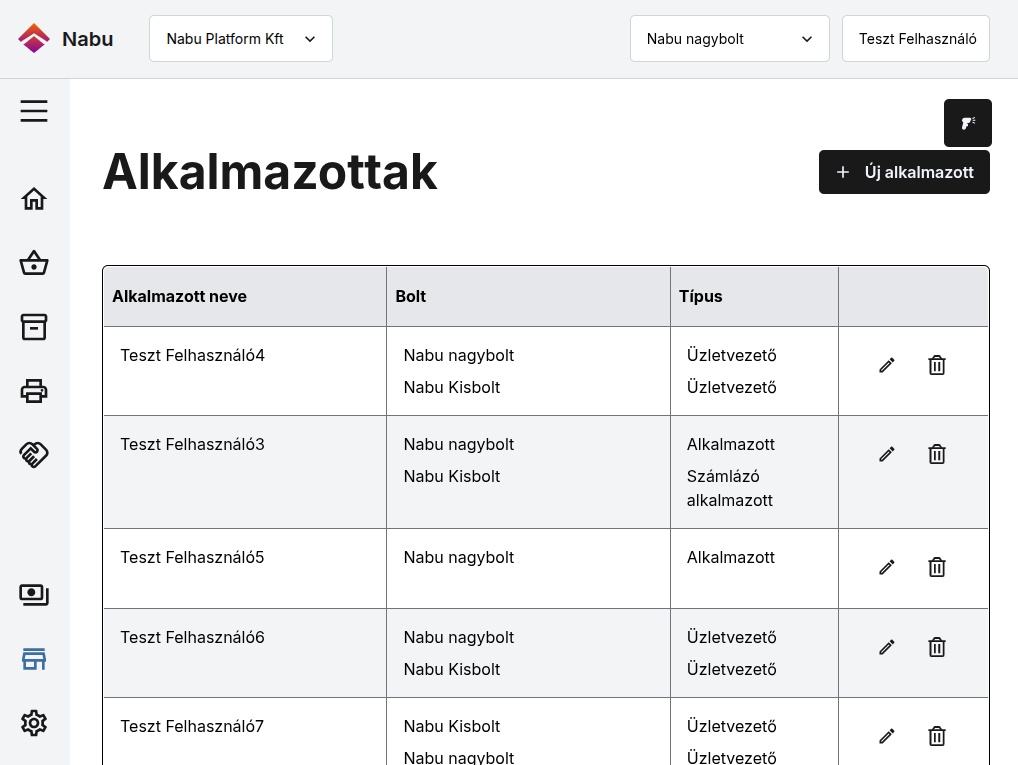
Task: Click Nabu nagybolt in Teszt Felhasználó5 row
Action: pyautogui.click(x=459, y=558)
